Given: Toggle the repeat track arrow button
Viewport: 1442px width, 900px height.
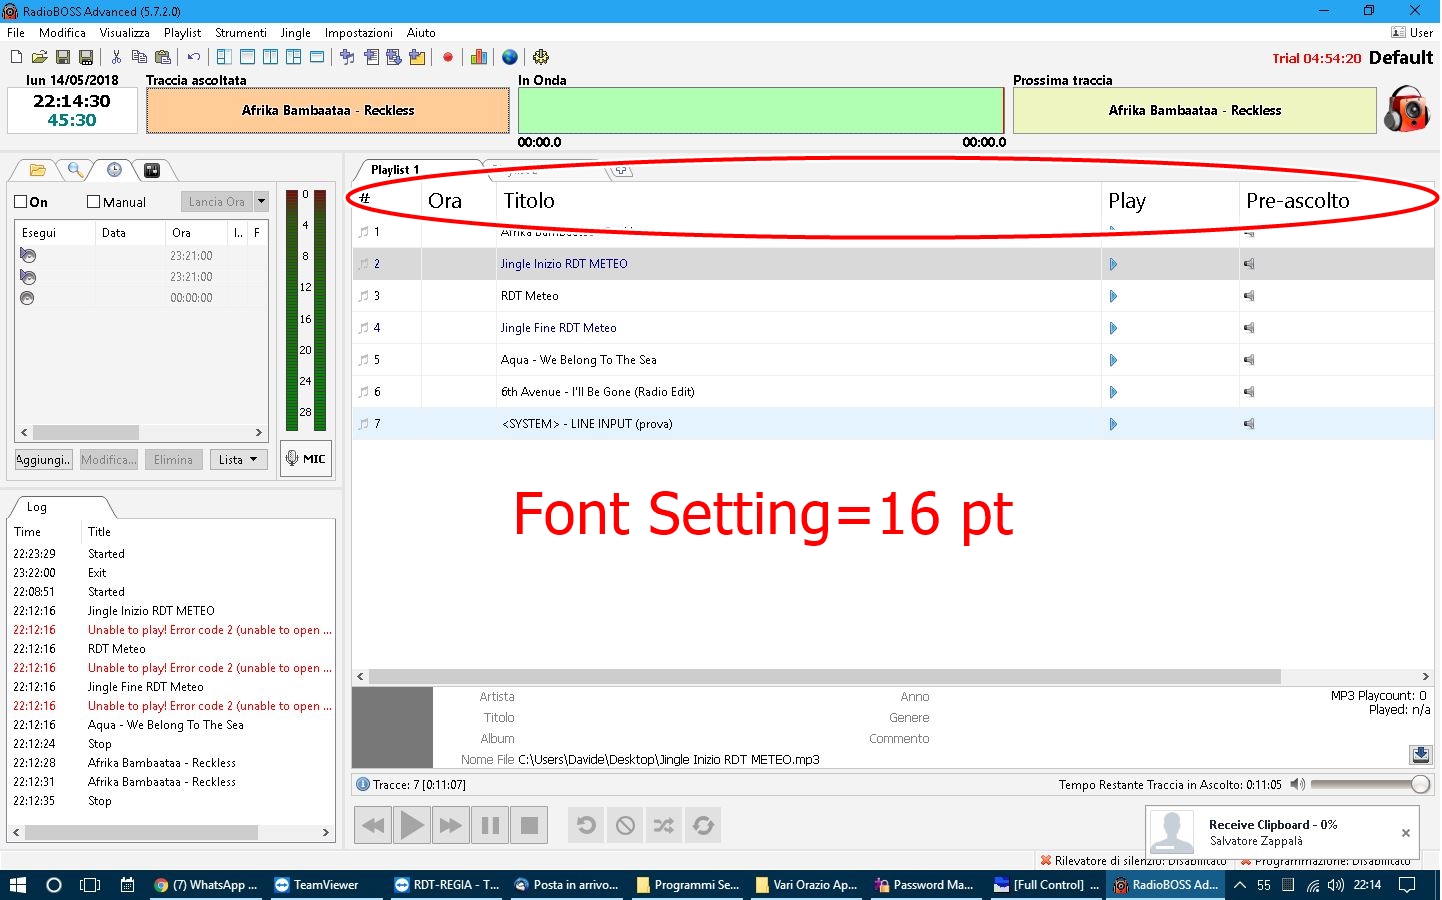Looking at the screenshot, I should [x=587, y=825].
